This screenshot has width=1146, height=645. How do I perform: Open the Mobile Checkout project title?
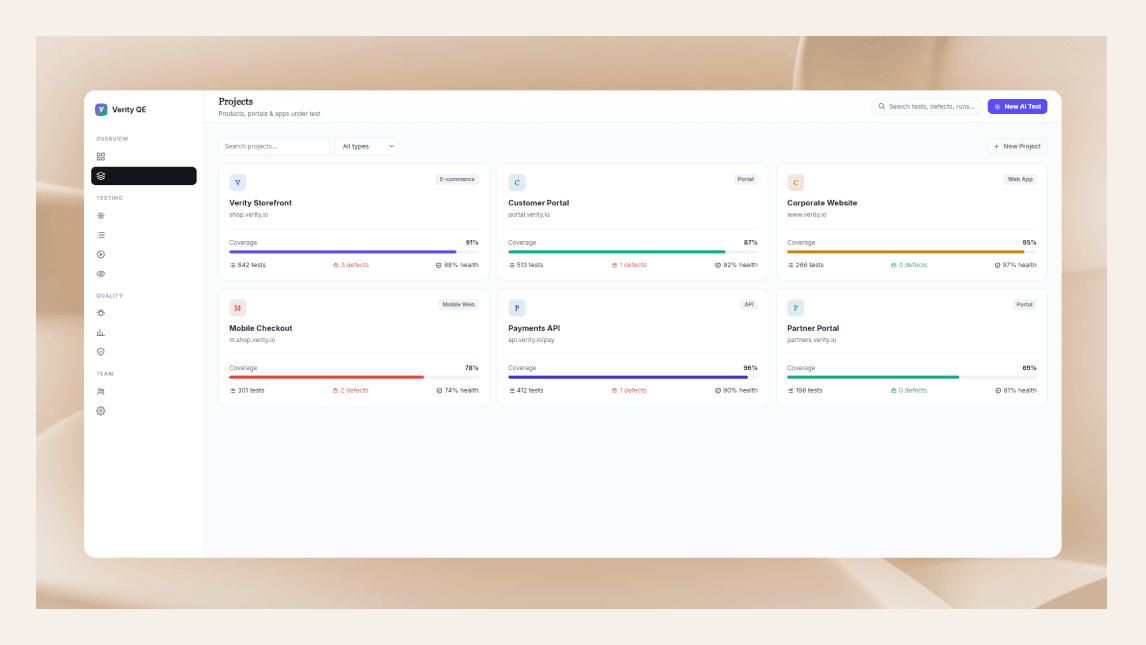[260, 329]
